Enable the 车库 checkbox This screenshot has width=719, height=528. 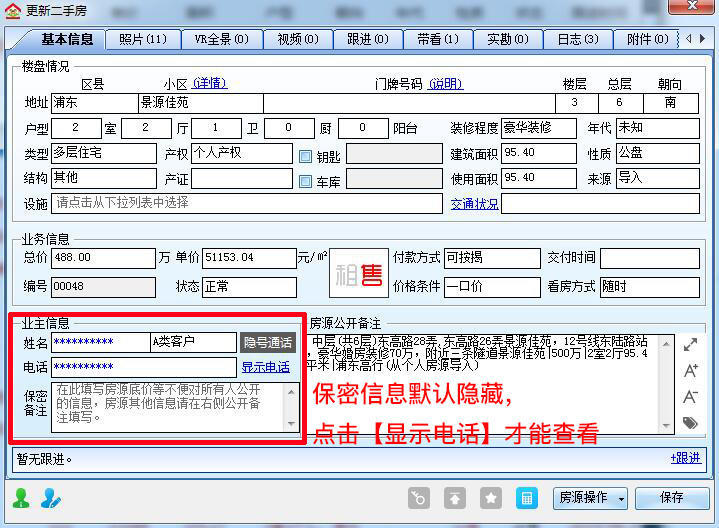point(305,182)
